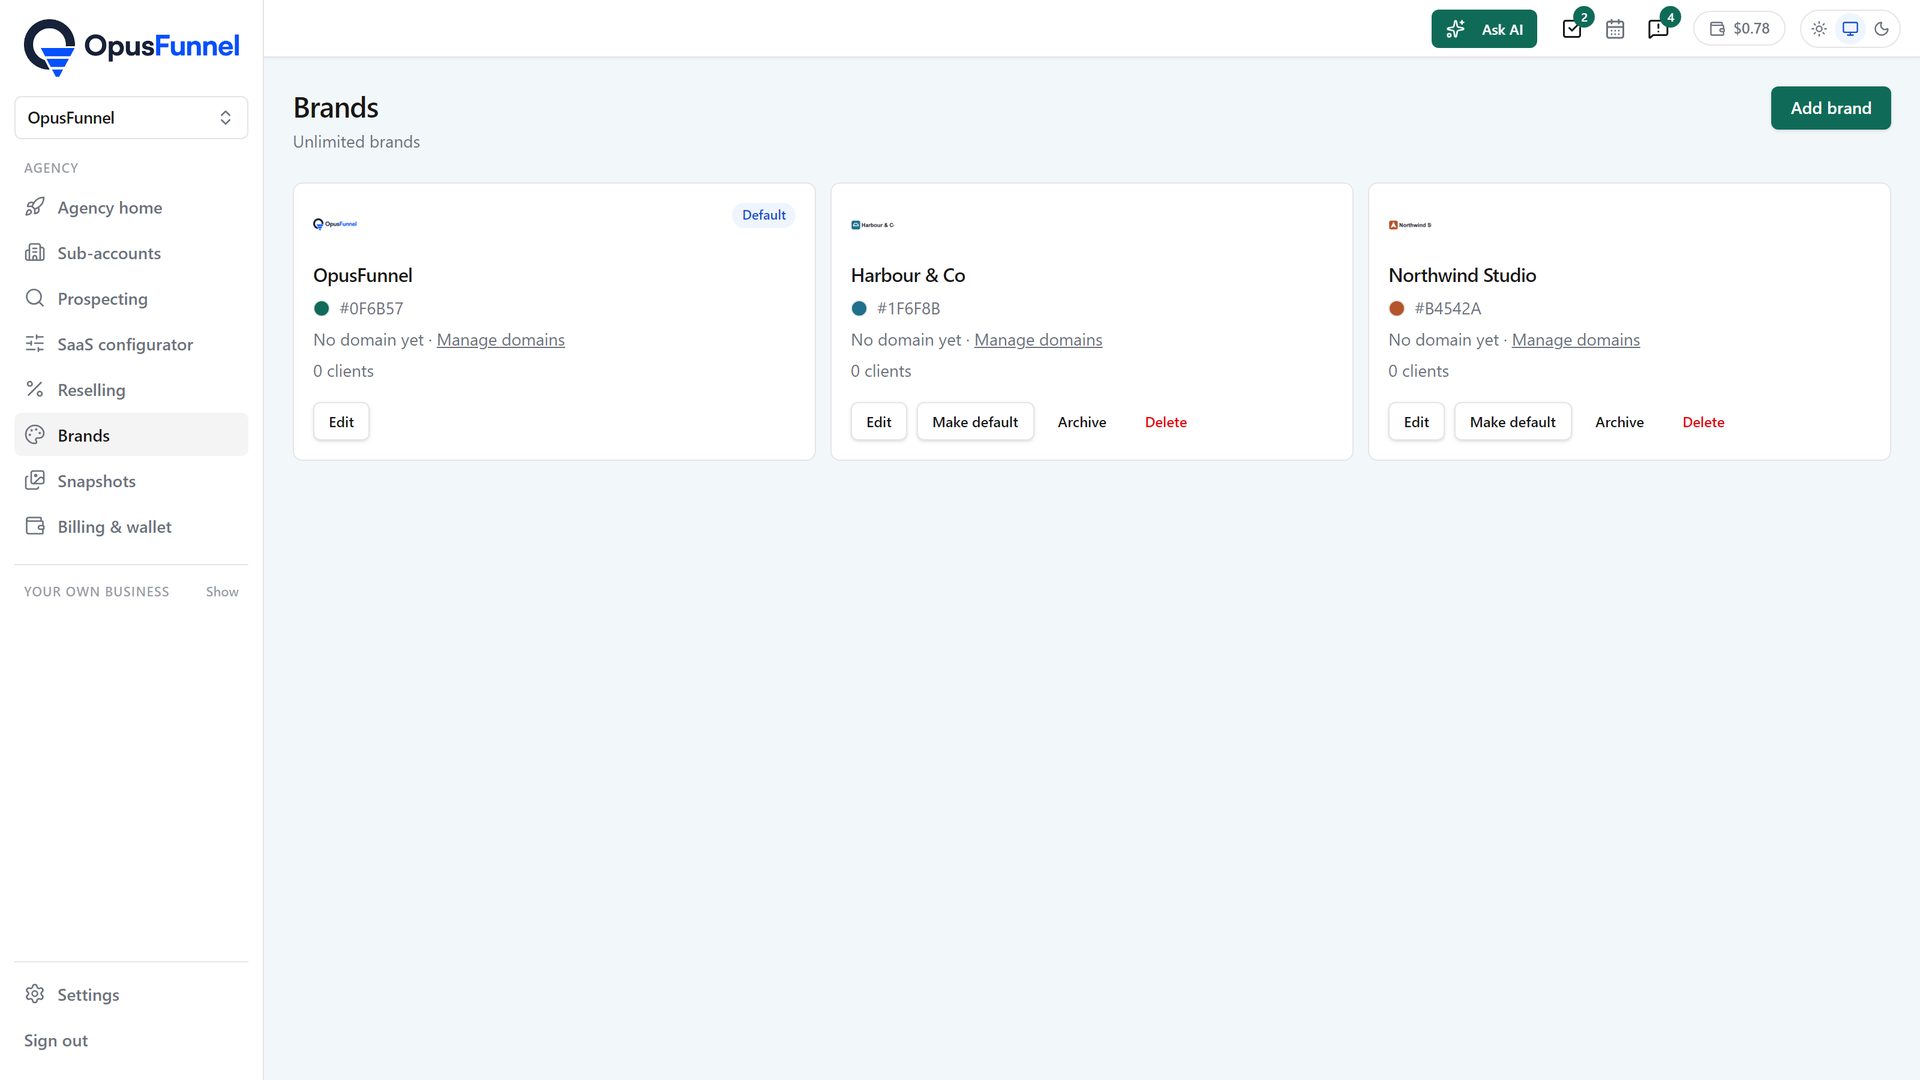Click the Default badge on OpusFunnel card
This screenshot has width=1920, height=1080.
coord(764,215)
